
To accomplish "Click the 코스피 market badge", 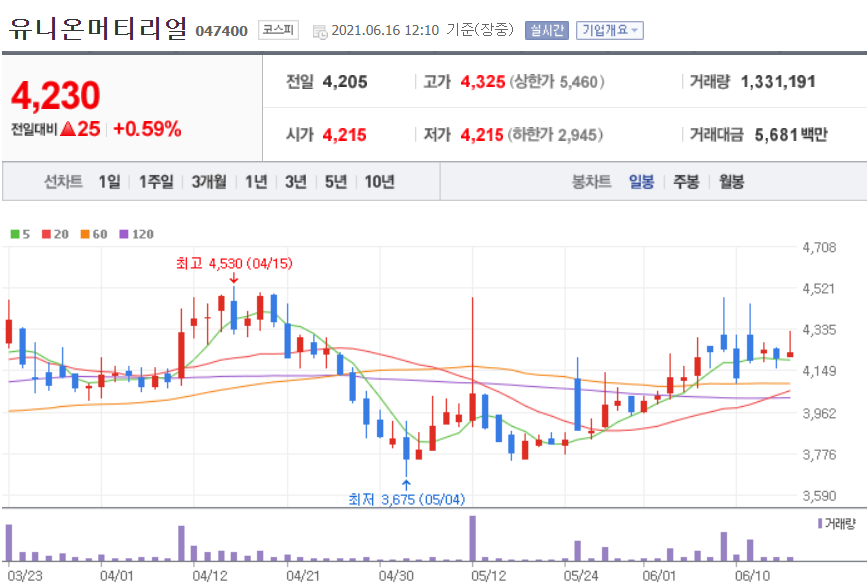I will point(278,30).
